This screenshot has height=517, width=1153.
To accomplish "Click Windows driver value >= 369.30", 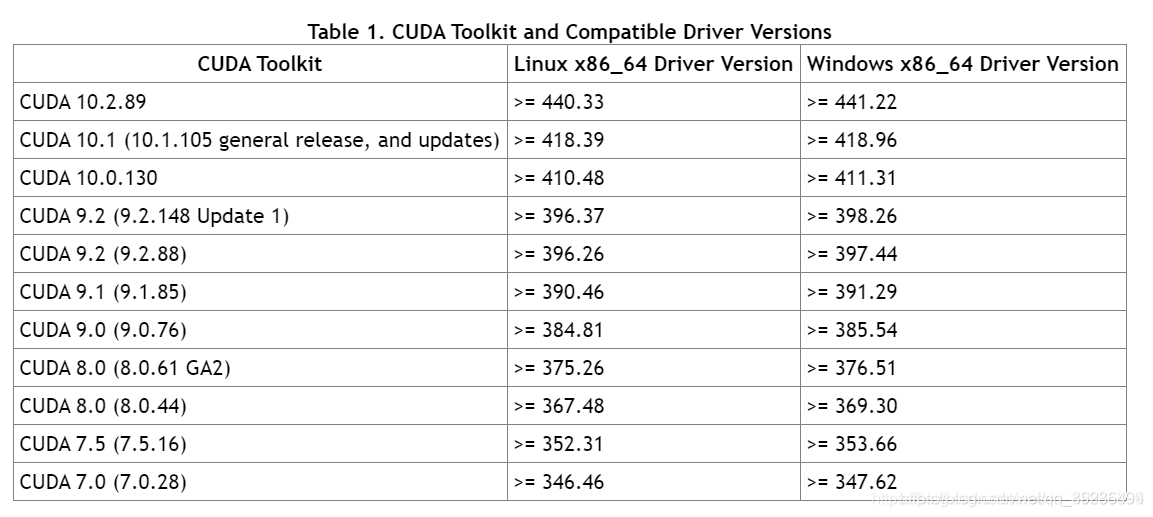I will coord(852,406).
